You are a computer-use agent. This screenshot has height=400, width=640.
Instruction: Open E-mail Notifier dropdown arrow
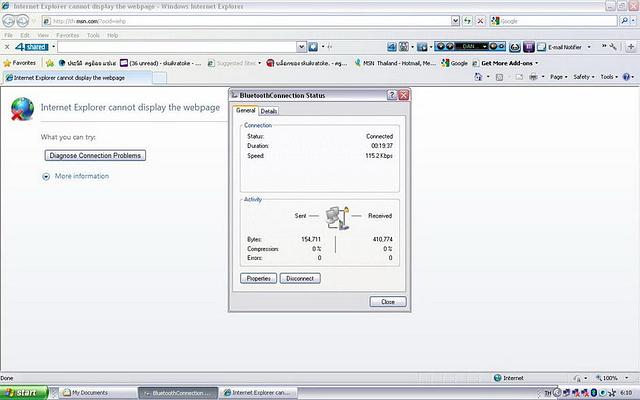tap(589, 47)
